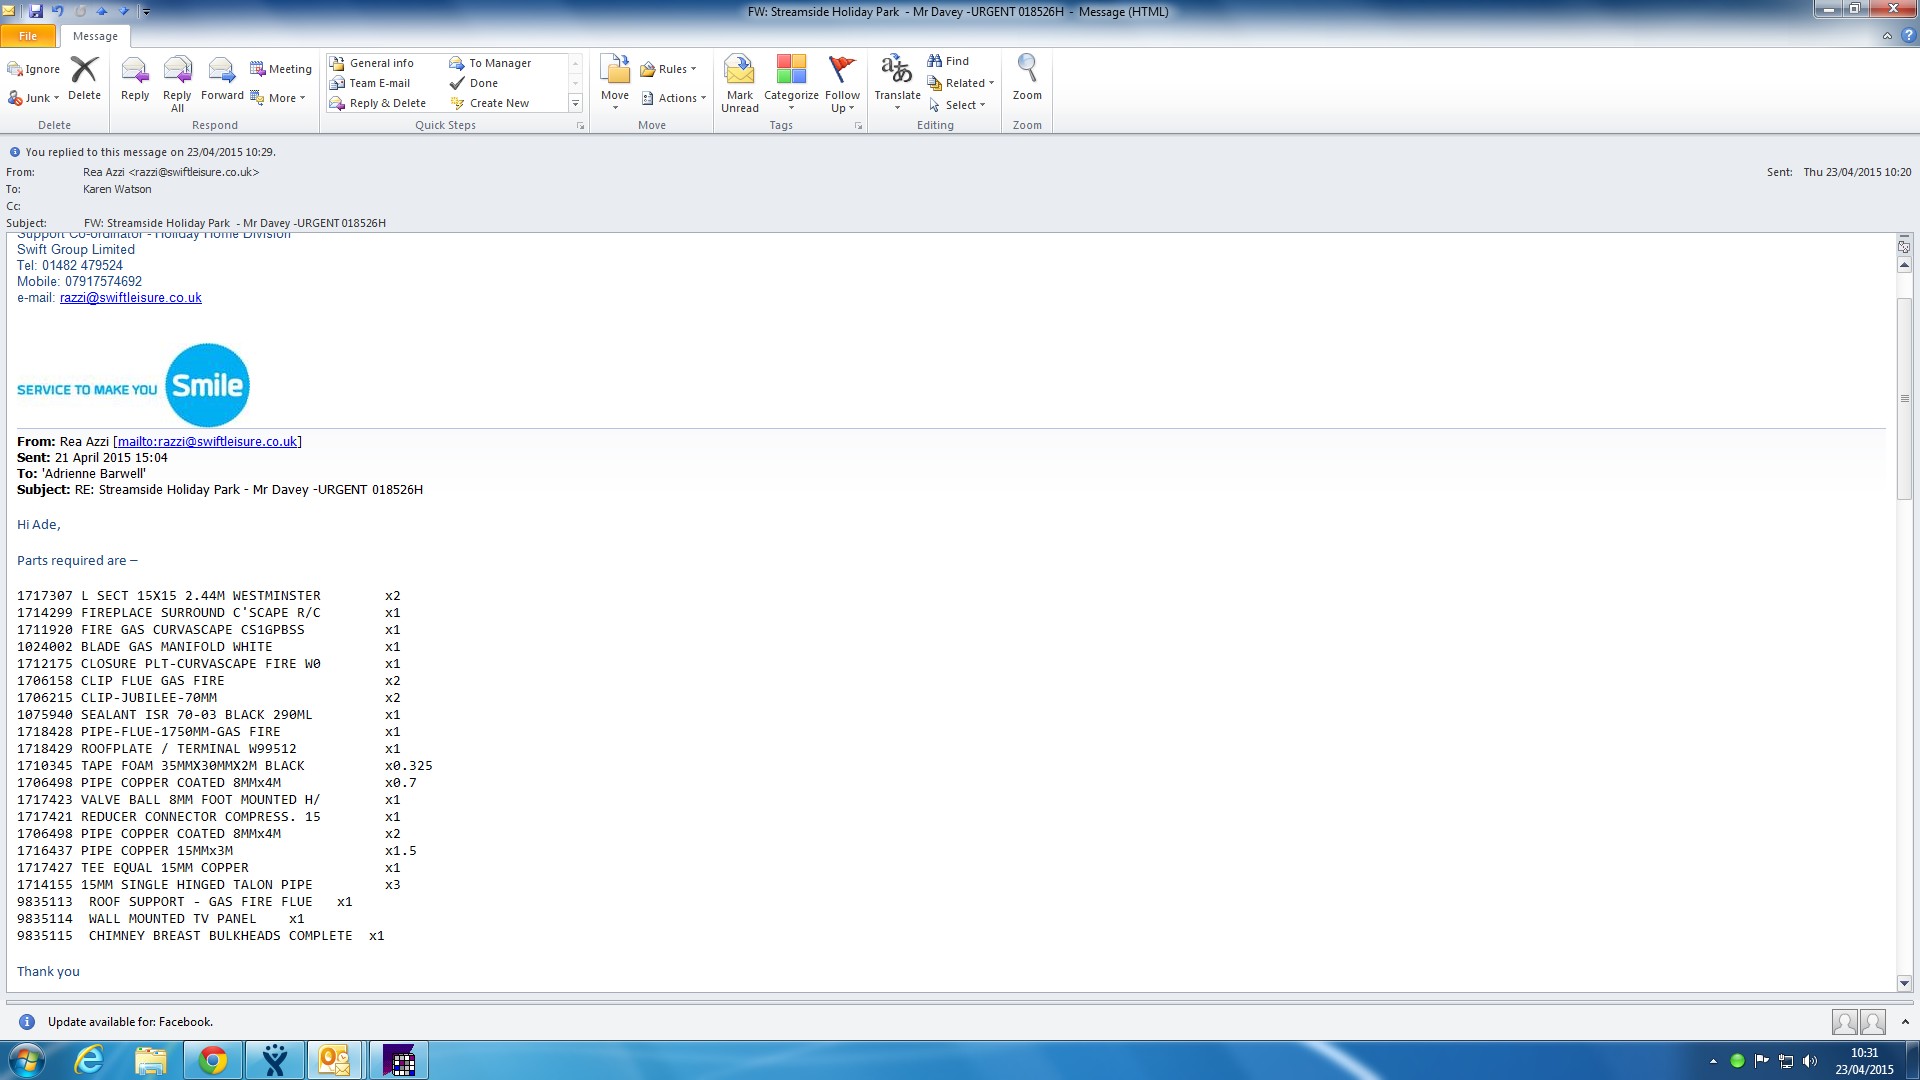
Task: Apply the To Manager quick step
Action: pyautogui.click(x=490, y=63)
